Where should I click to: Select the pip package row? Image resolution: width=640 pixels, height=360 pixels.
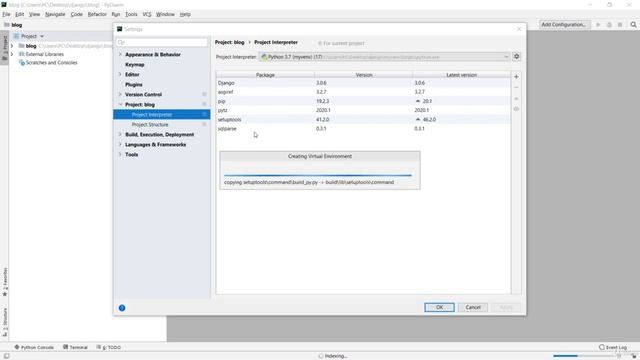click(363, 101)
